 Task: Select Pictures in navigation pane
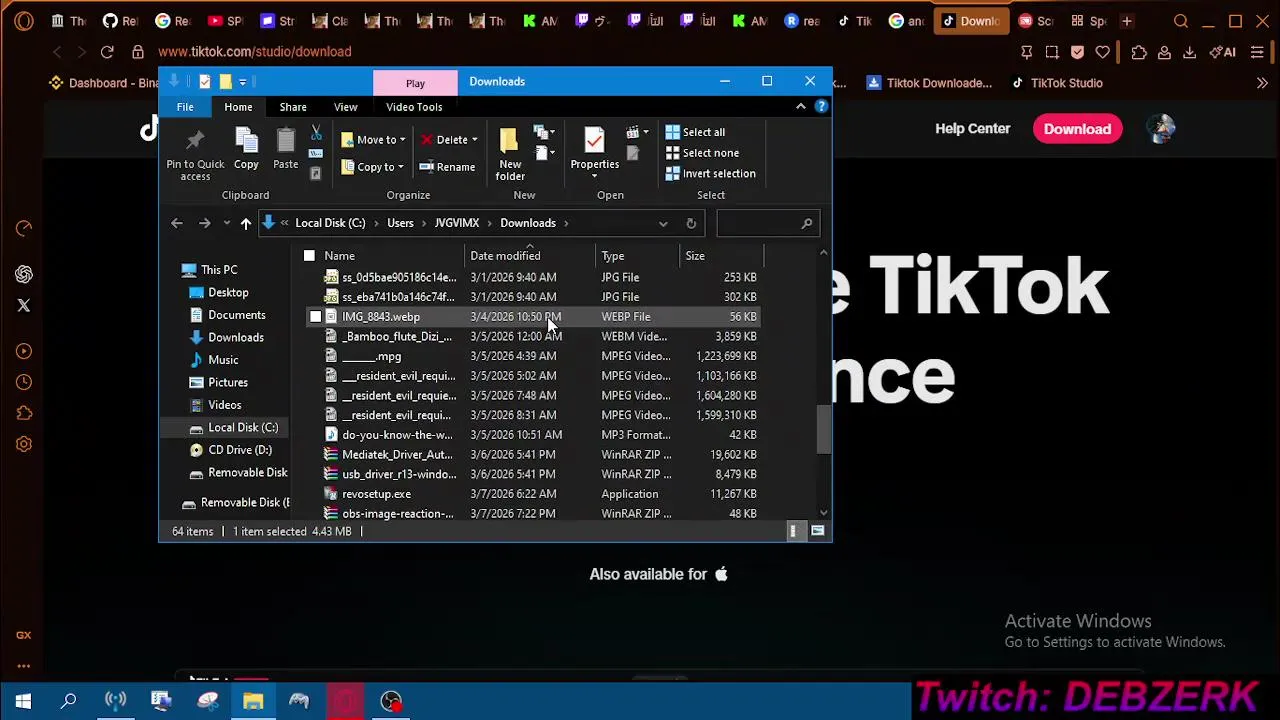(x=228, y=382)
